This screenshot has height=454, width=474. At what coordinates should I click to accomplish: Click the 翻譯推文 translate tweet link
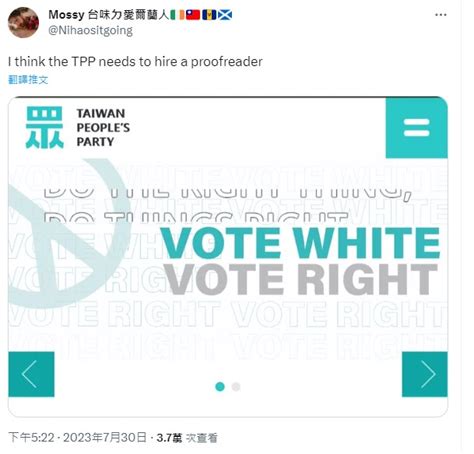pos(28,80)
